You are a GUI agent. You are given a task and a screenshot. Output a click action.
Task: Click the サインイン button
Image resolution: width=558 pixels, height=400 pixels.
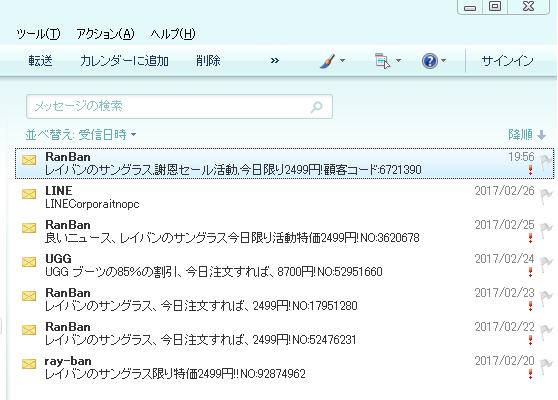pos(507,61)
